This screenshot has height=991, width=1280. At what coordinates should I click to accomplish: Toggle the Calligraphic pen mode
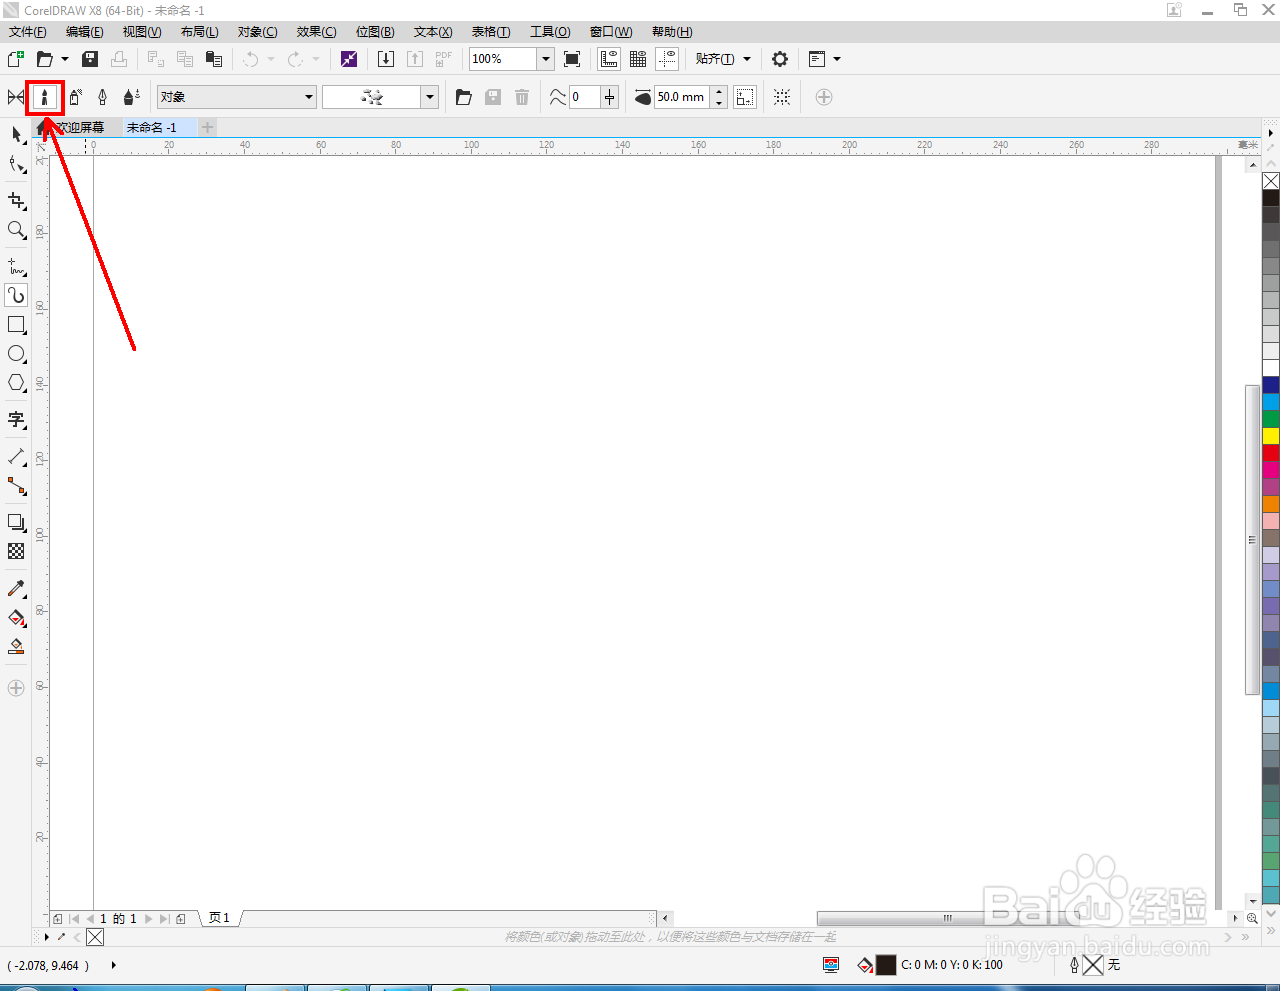[102, 97]
